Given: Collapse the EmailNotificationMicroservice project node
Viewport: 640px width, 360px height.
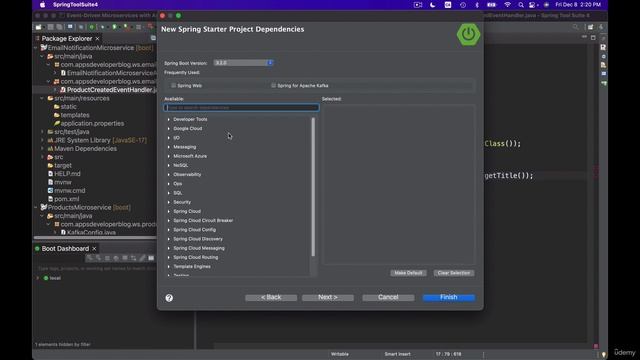Looking at the screenshot, I should pos(36,48).
